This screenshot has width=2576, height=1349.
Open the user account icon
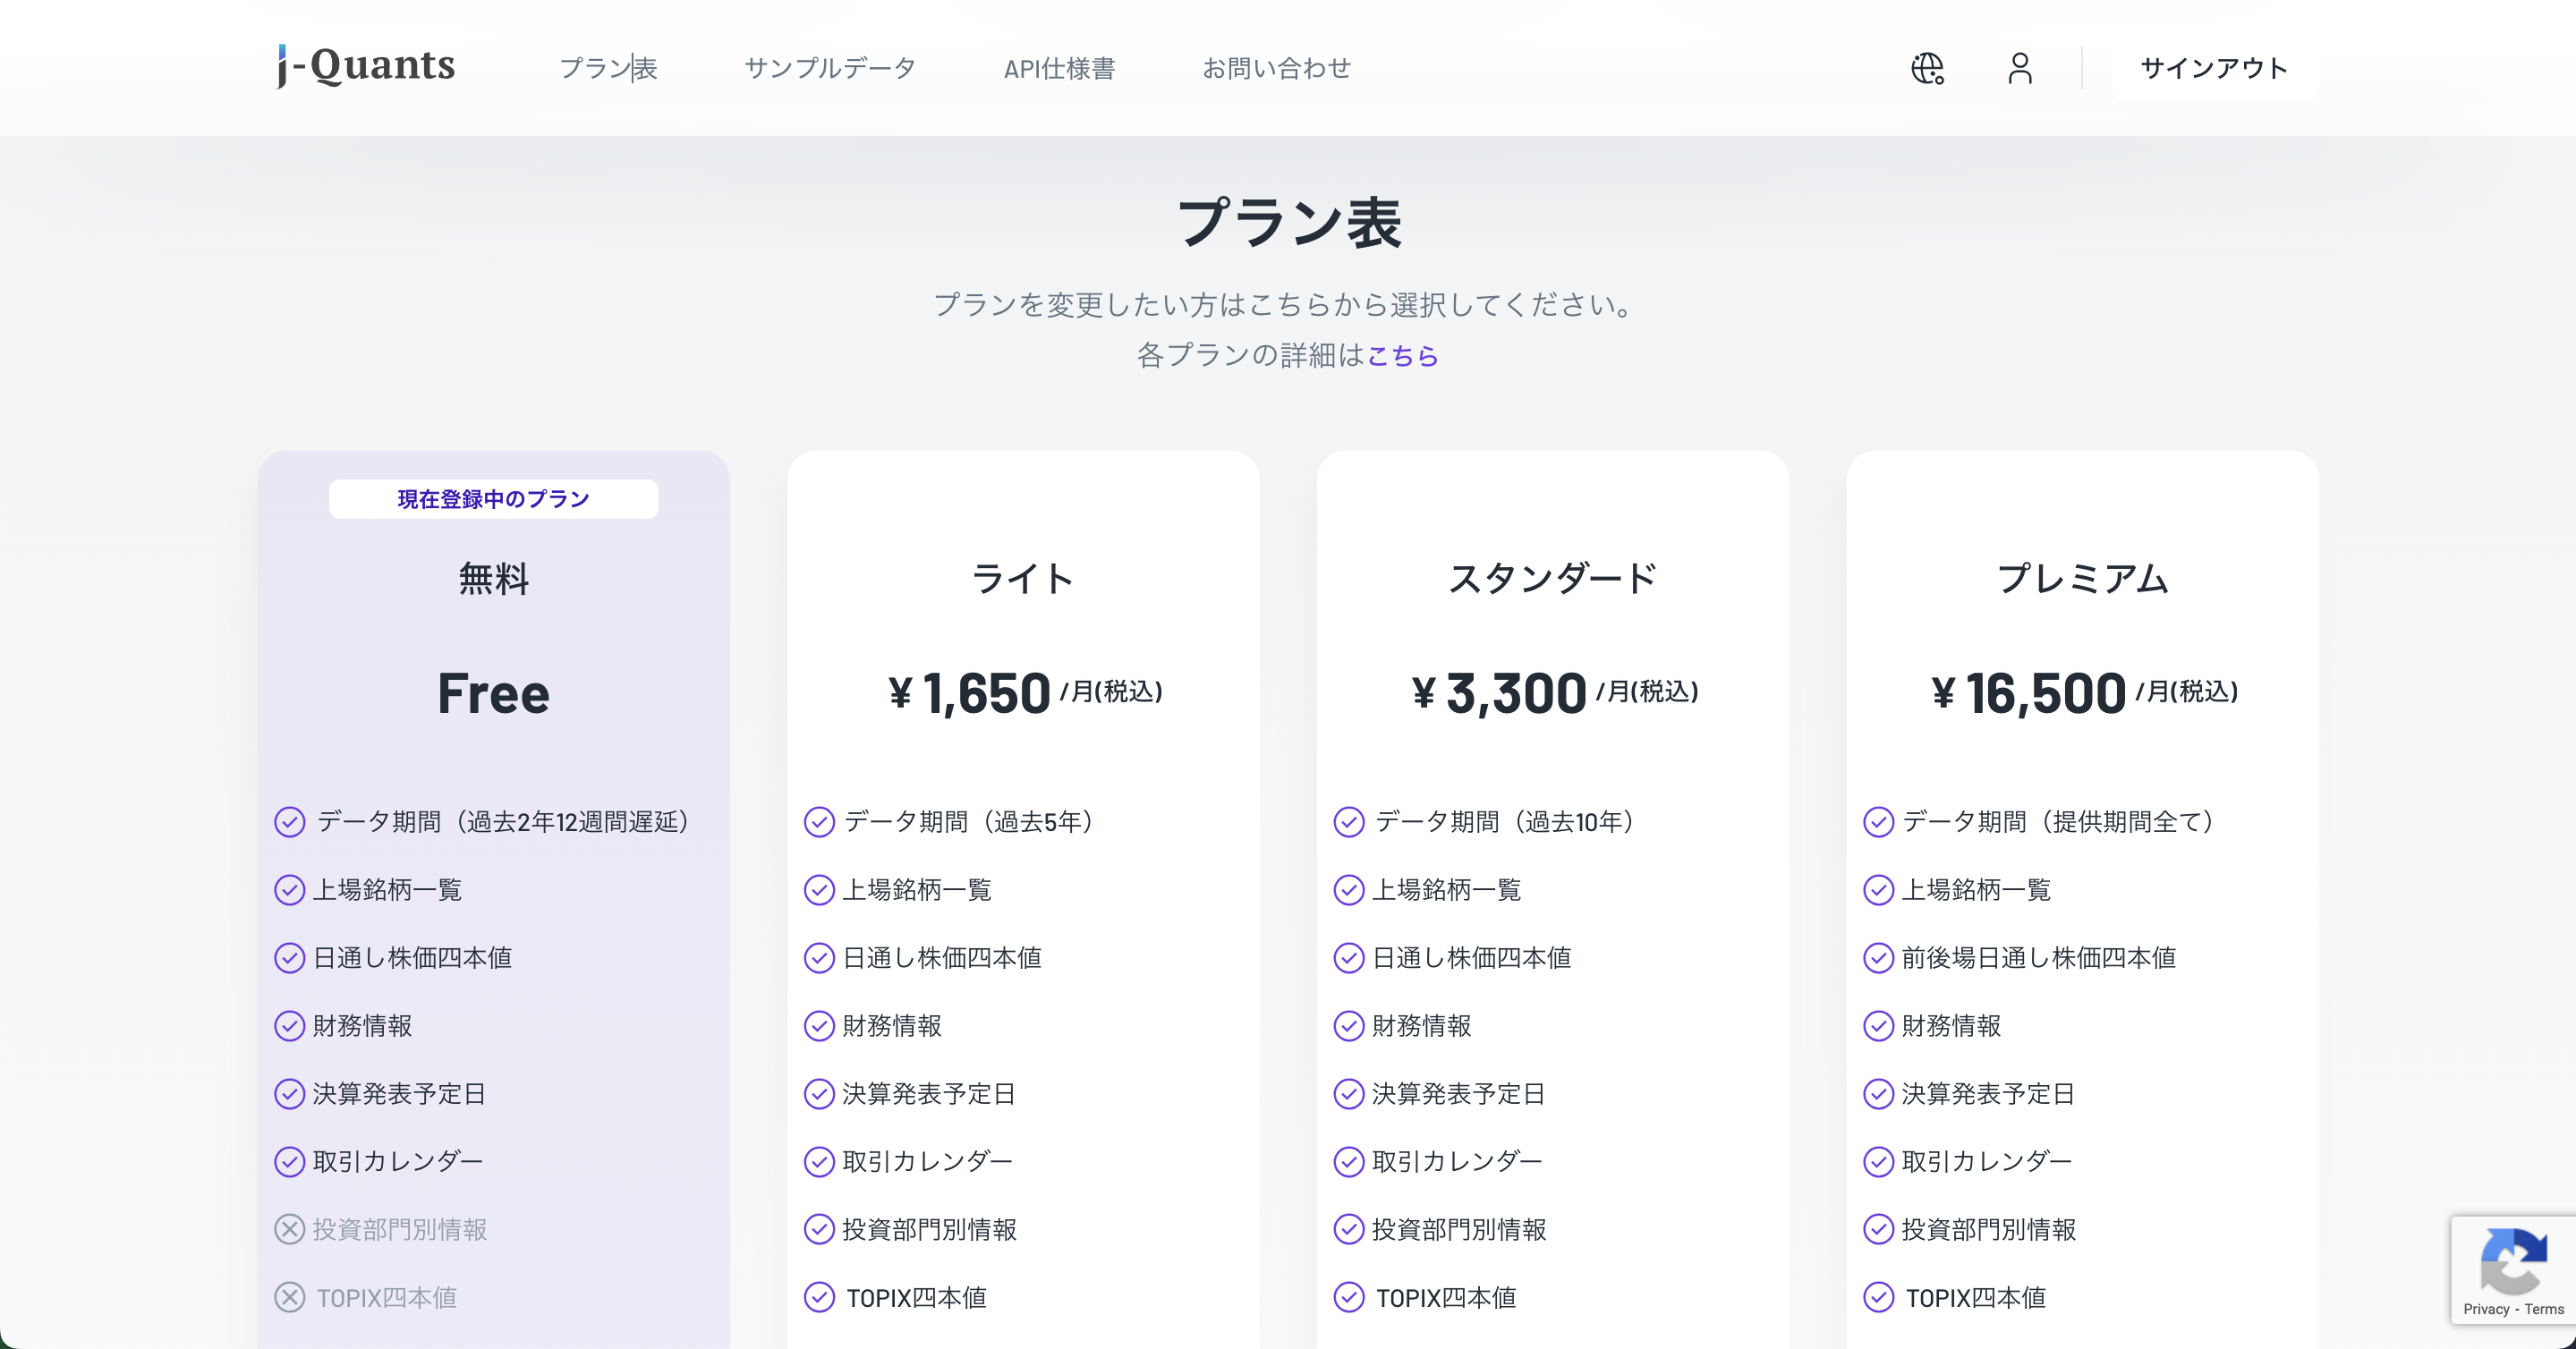pos(2019,68)
